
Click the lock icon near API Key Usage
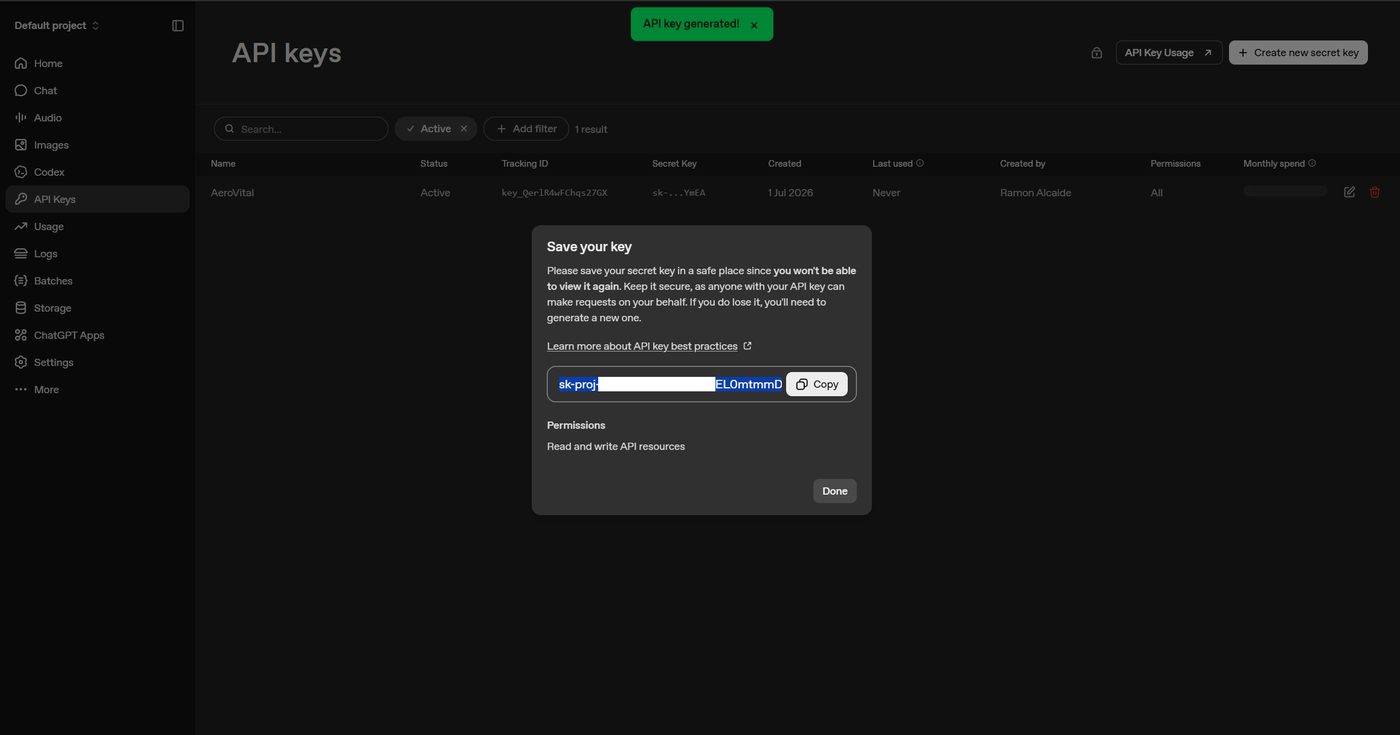[1097, 53]
